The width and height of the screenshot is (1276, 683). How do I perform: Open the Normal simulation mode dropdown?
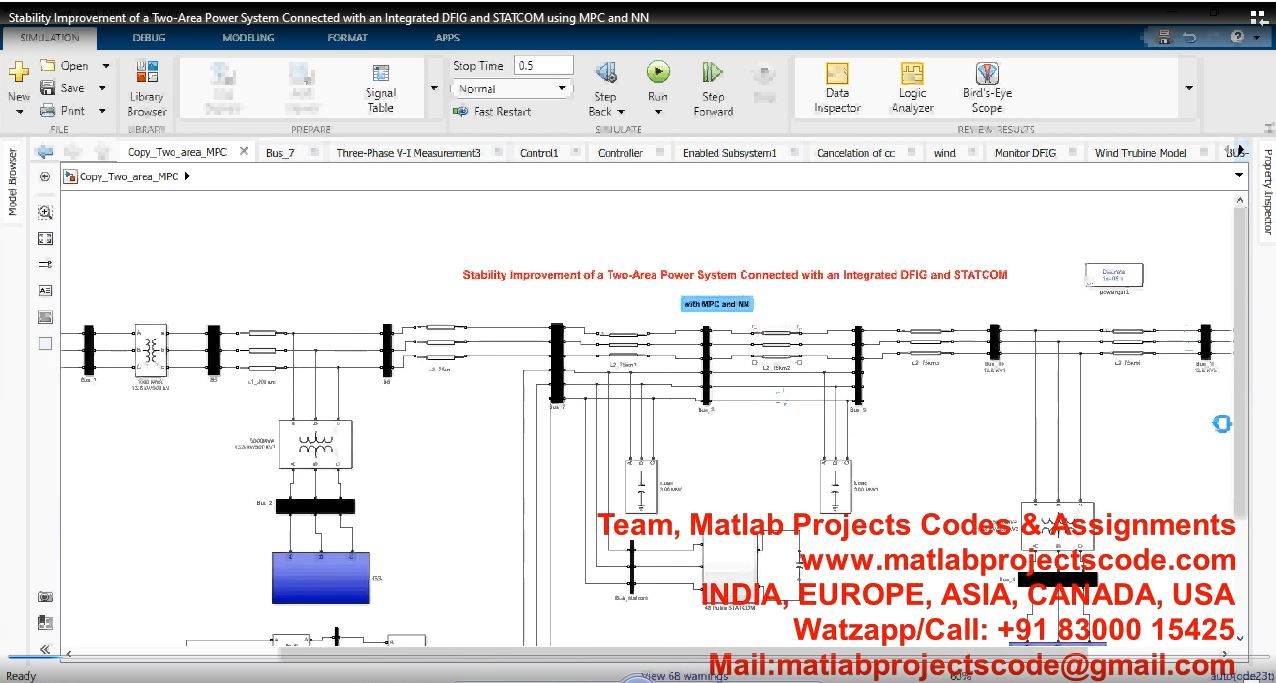click(x=511, y=89)
